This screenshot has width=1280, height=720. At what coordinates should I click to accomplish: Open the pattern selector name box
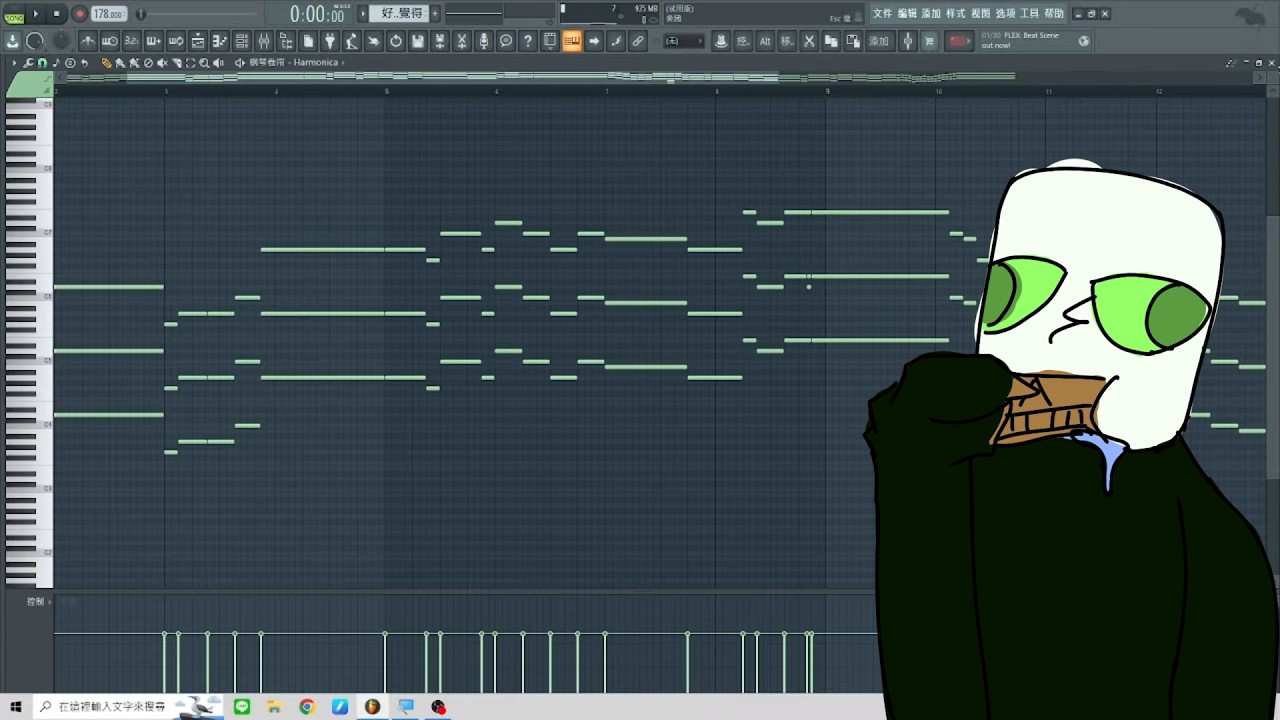pos(401,14)
